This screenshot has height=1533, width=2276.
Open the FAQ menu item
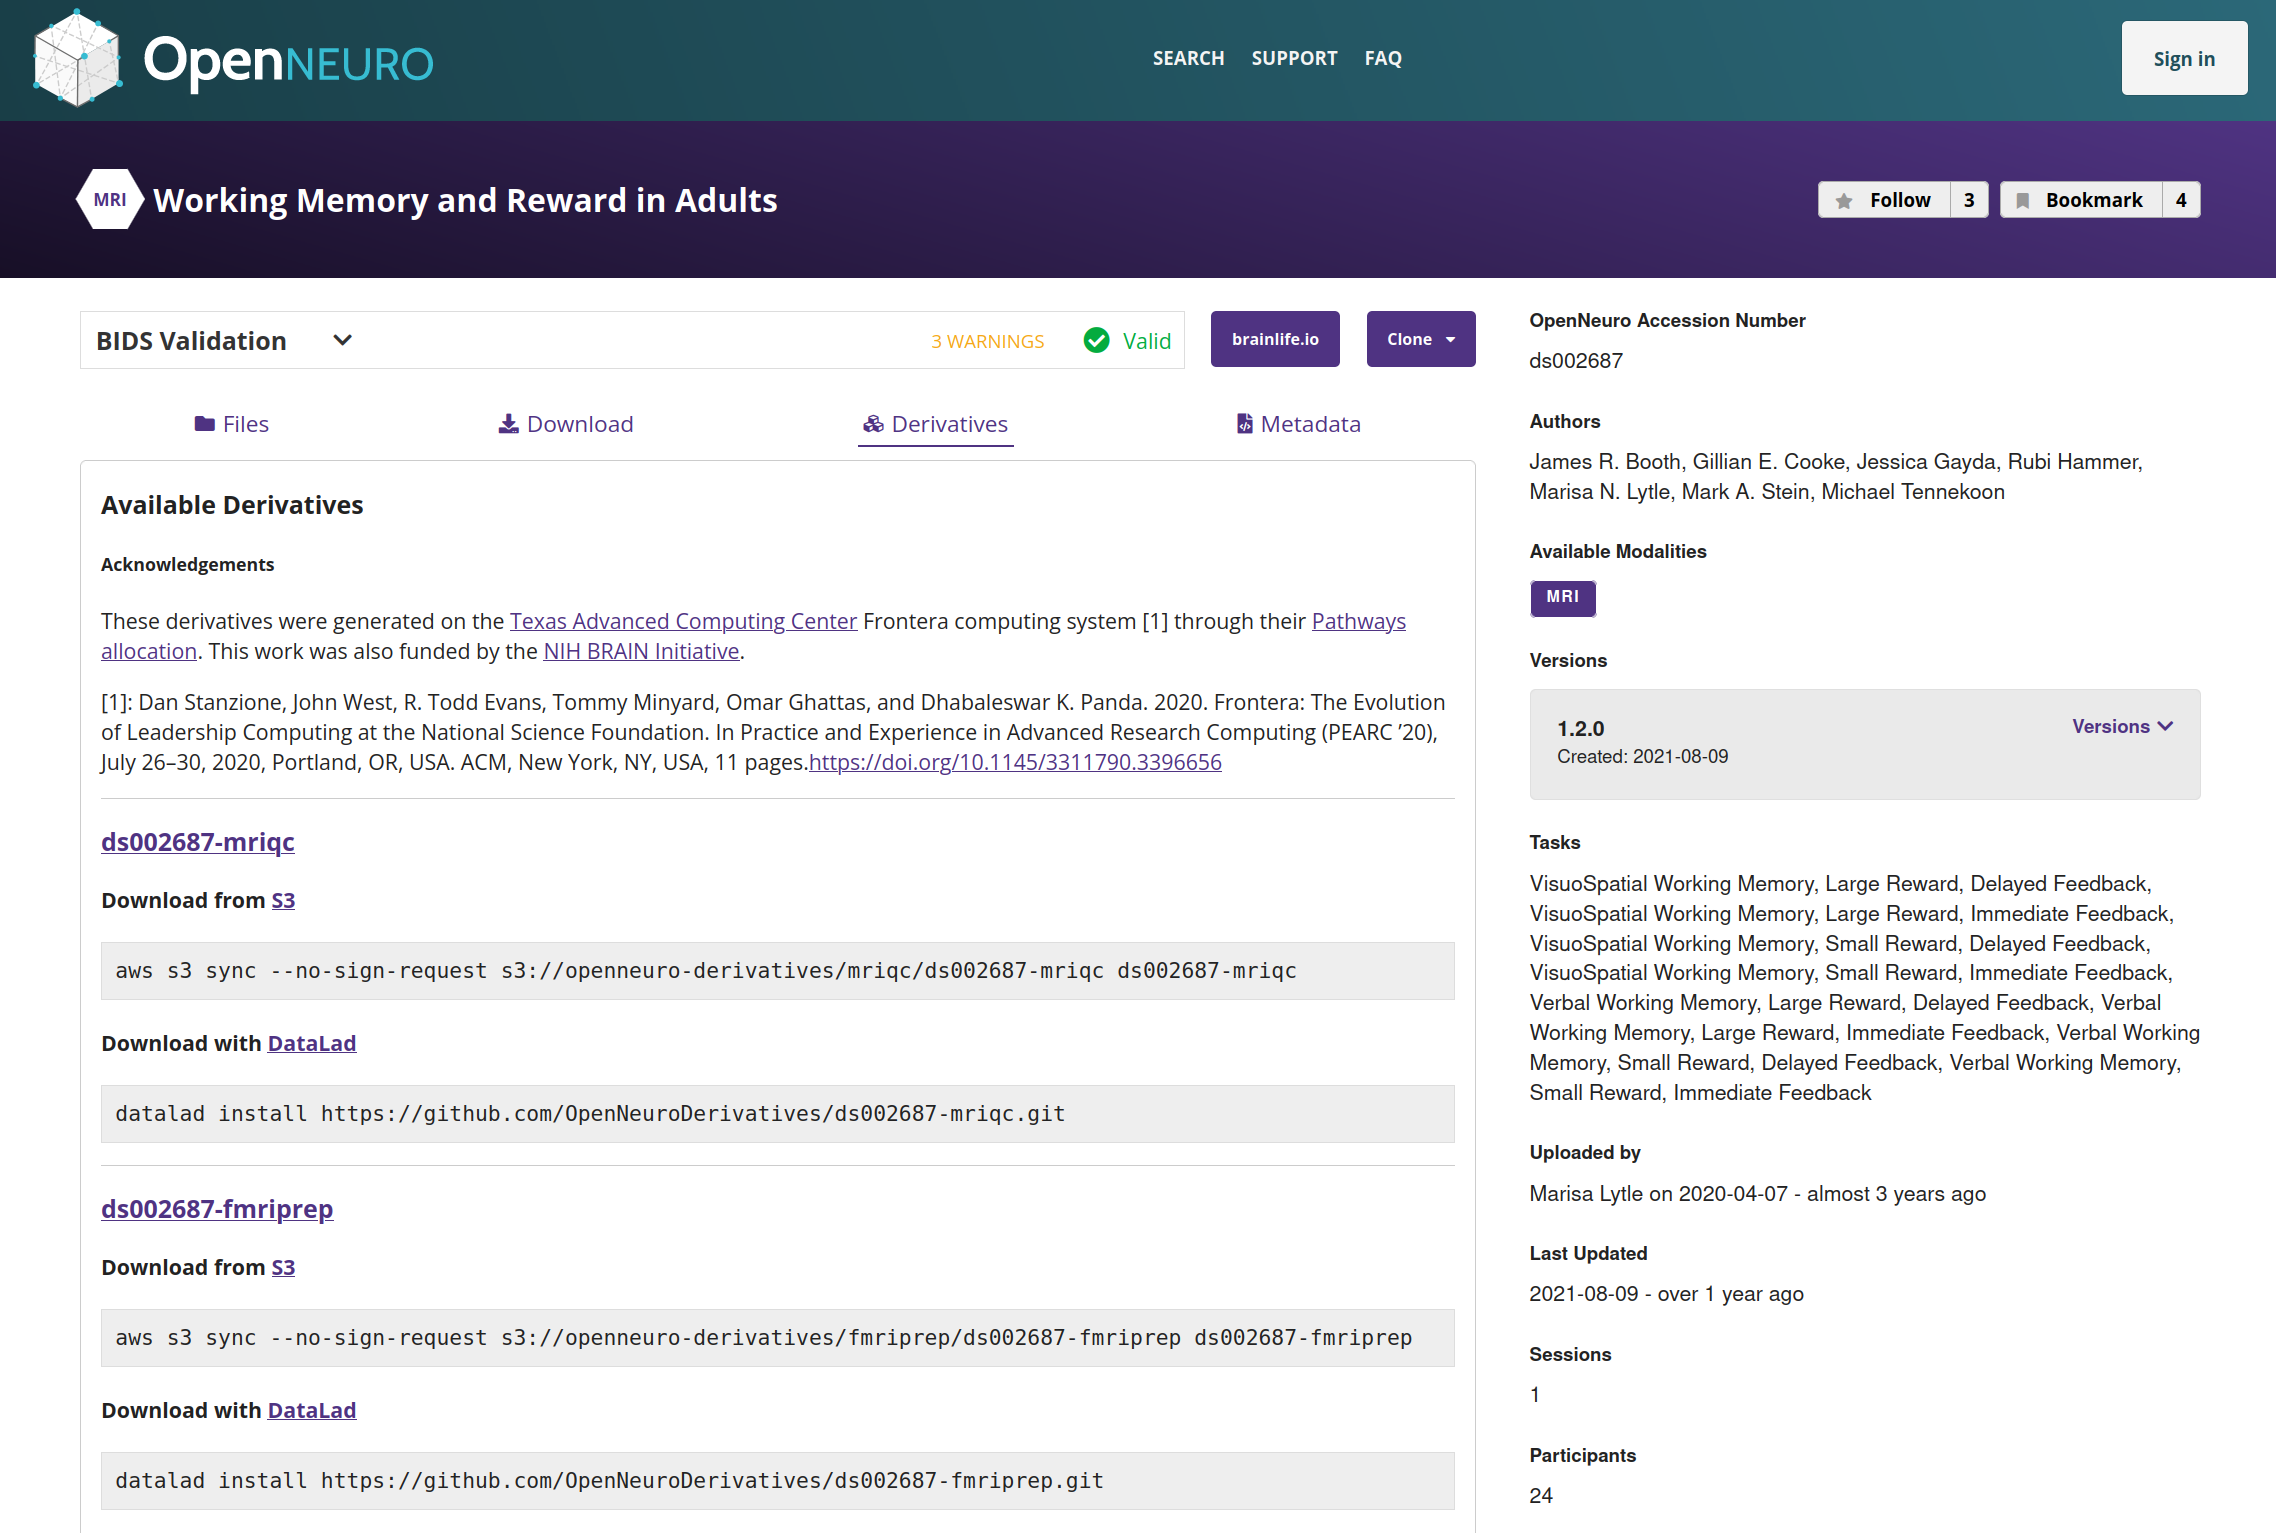click(x=1383, y=58)
